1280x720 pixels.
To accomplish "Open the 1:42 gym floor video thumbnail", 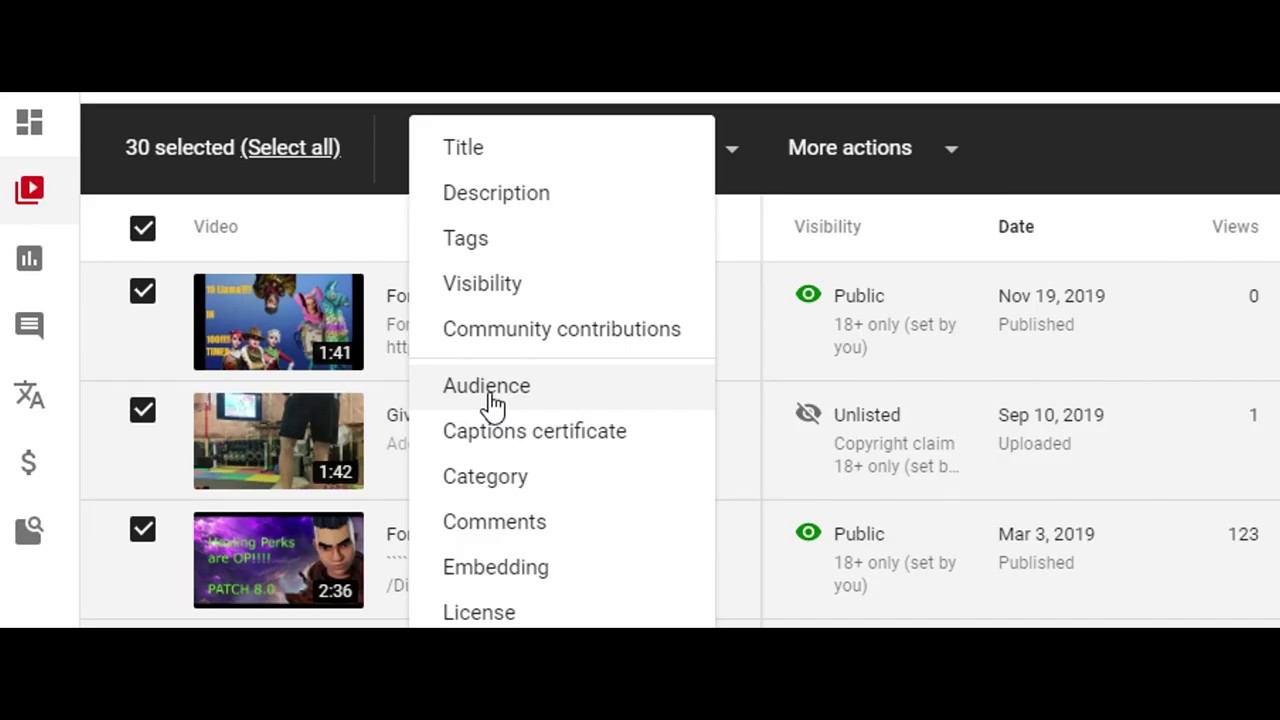I will point(279,441).
